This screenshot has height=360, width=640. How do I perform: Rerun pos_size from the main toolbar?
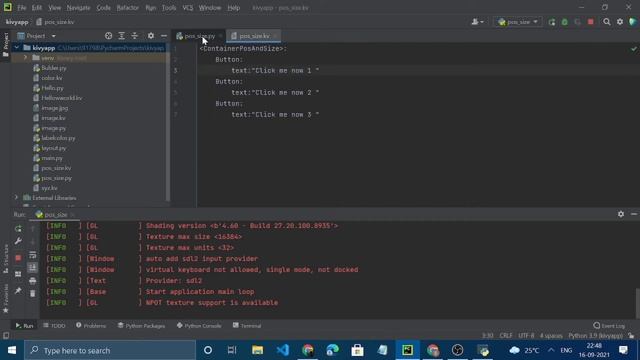click(552, 22)
